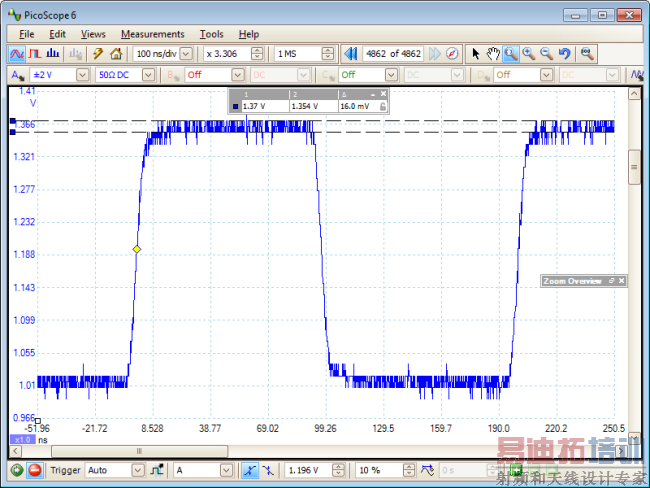Start capturing with the green Go button
The image size is (650, 488).
point(17,470)
